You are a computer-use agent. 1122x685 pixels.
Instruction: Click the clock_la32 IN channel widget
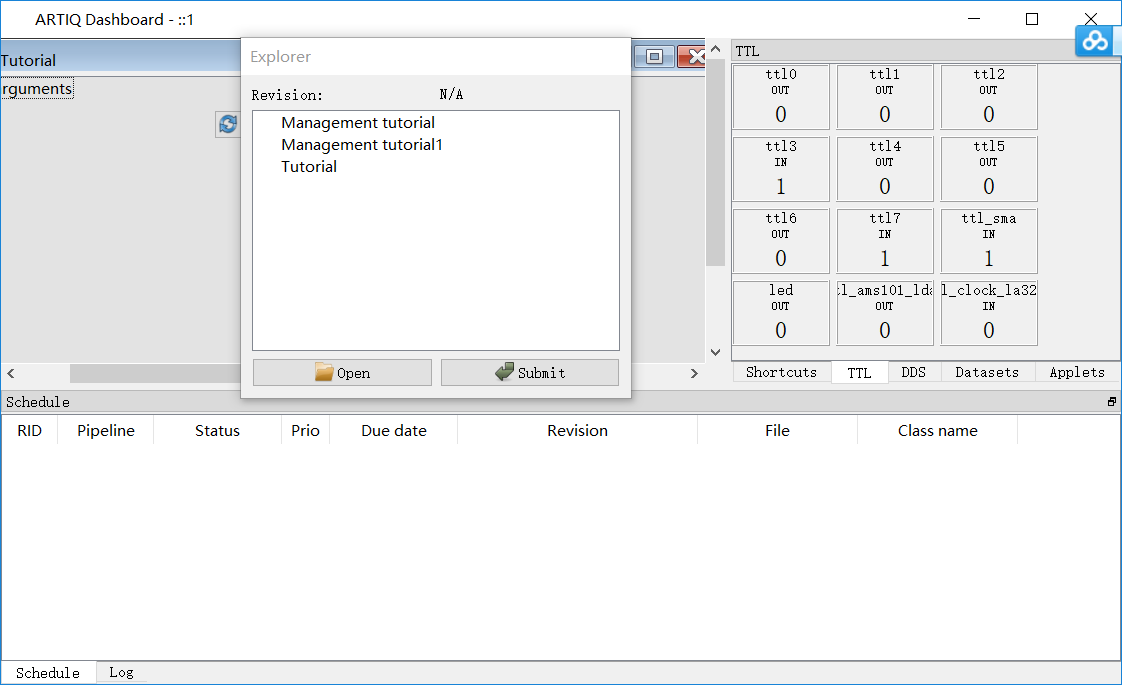989,313
